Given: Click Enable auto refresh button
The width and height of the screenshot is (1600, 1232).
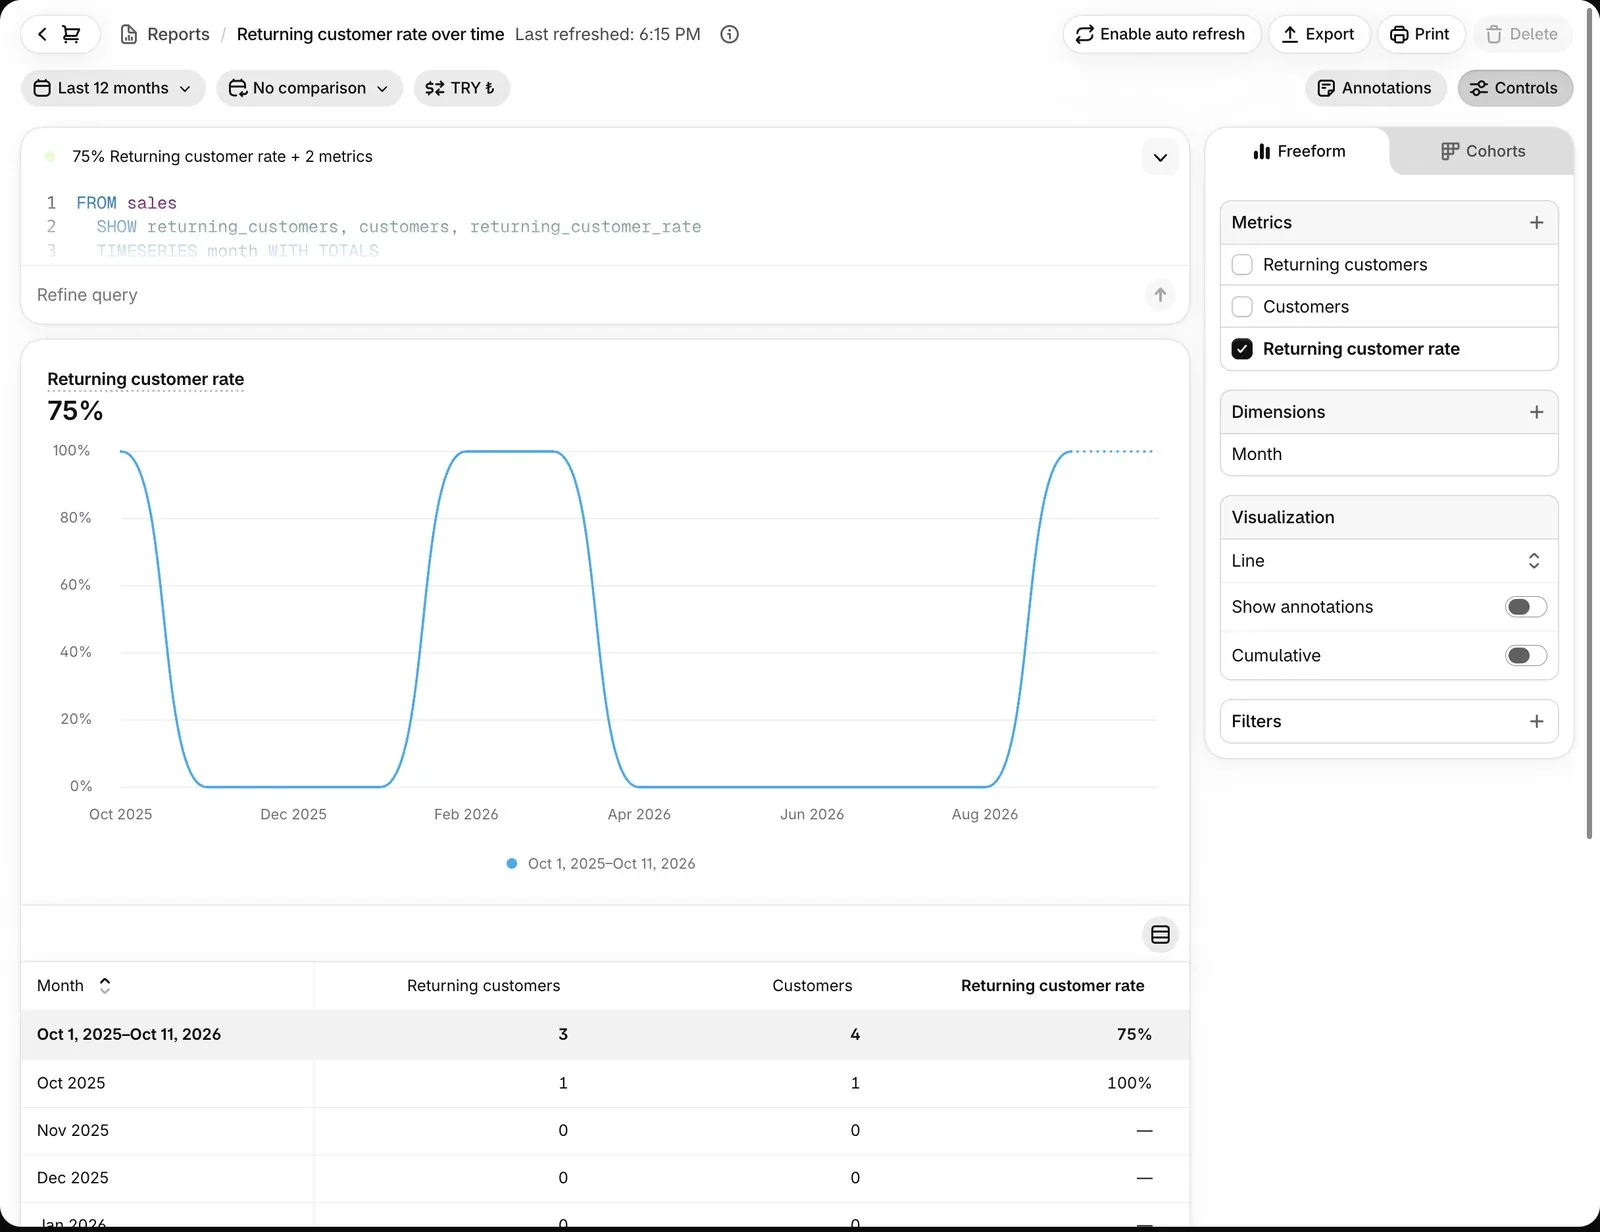Looking at the screenshot, I should coord(1161,34).
